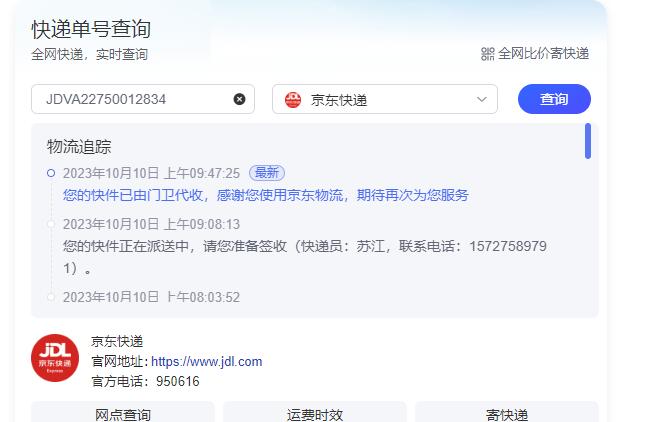Select the 09:08:13 tracking timestamp
The image size is (645, 422).
click(x=151, y=224)
